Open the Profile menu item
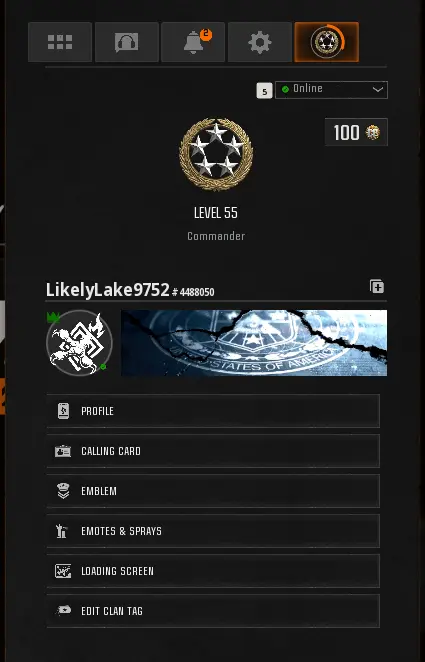Screen dimensions: 425x662 [213, 411]
